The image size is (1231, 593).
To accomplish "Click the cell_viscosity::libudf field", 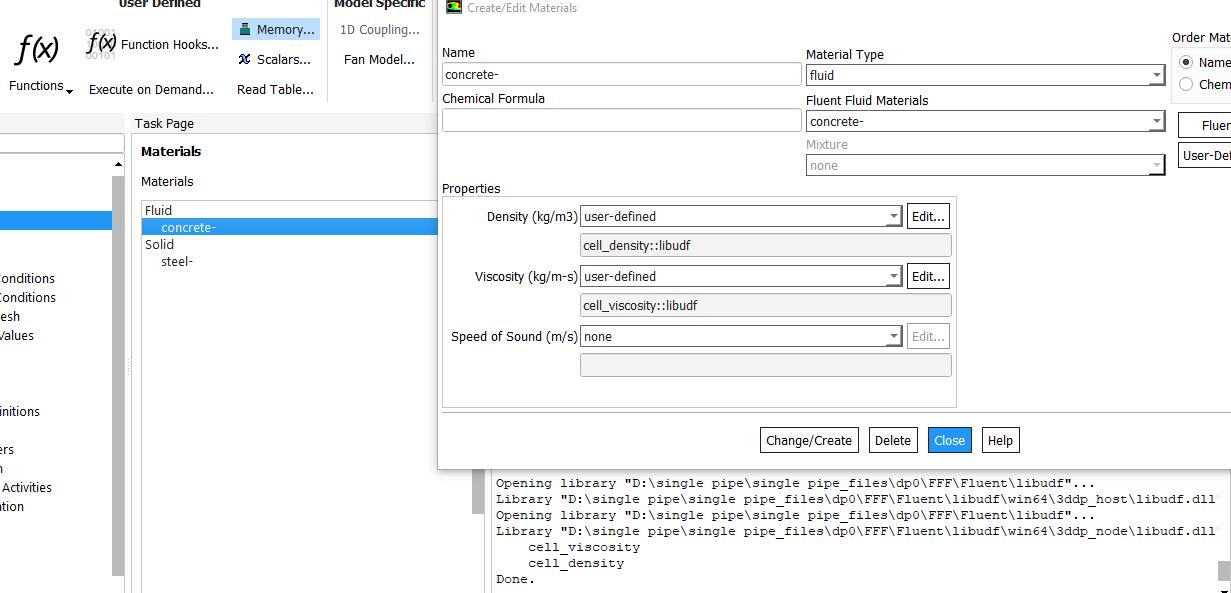I will click(x=766, y=305).
